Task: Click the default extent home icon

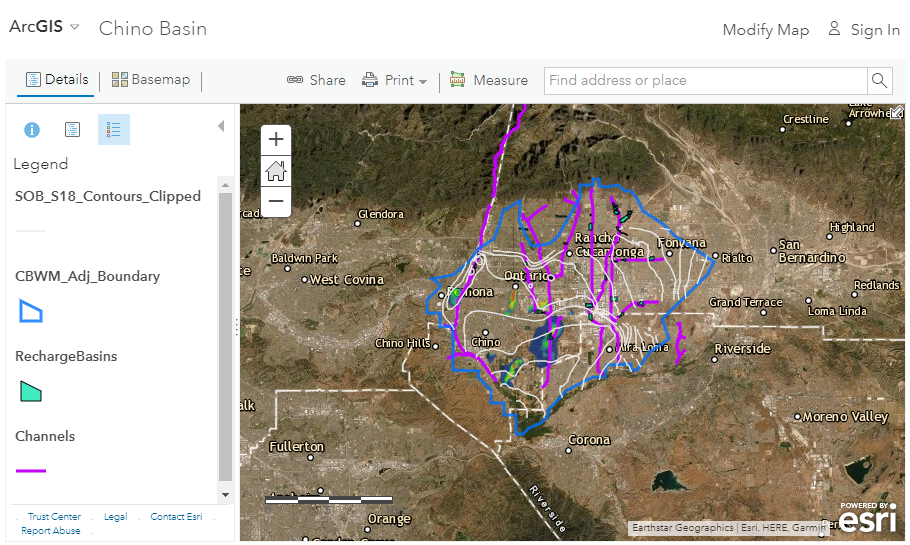Action: pos(276,171)
